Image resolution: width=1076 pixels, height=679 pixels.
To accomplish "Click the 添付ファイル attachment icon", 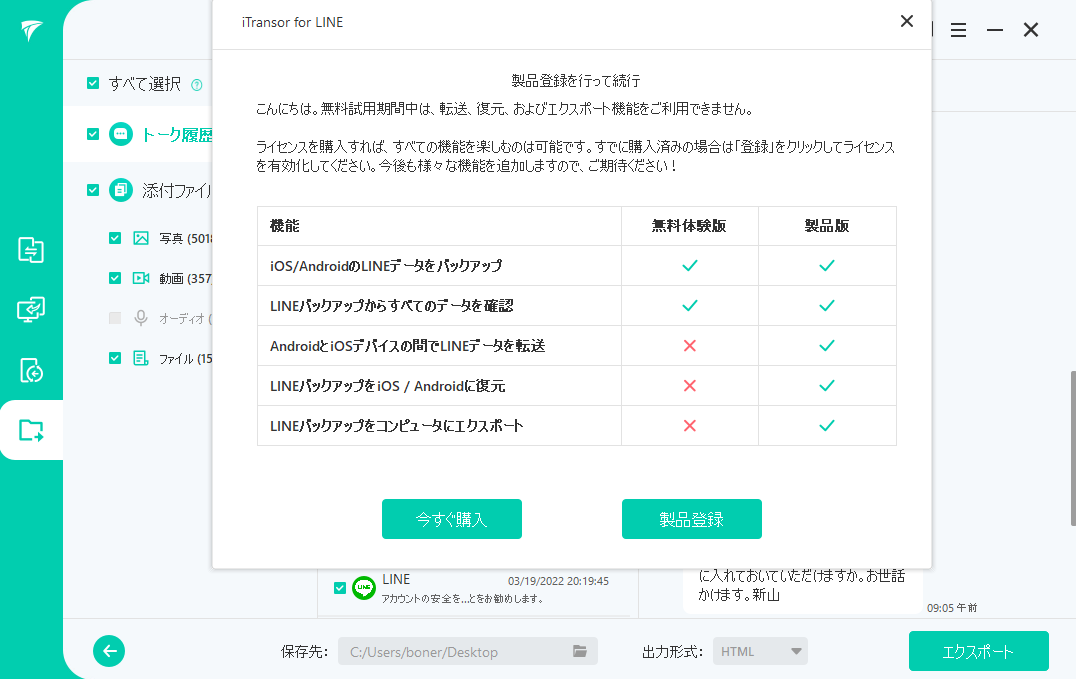I will pyautogui.click(x=121, y=189).
